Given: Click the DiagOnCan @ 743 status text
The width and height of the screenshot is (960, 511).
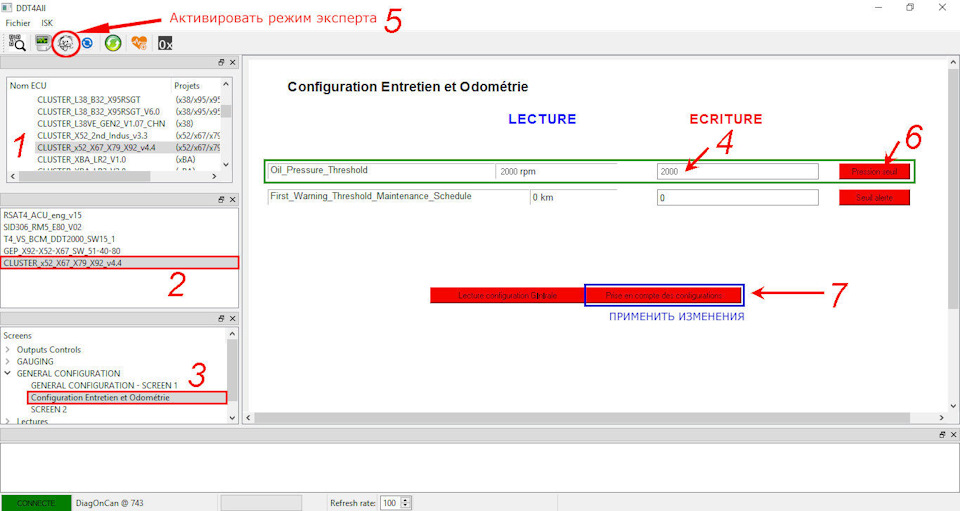Looking at the screenshot, I should [110, 503].
